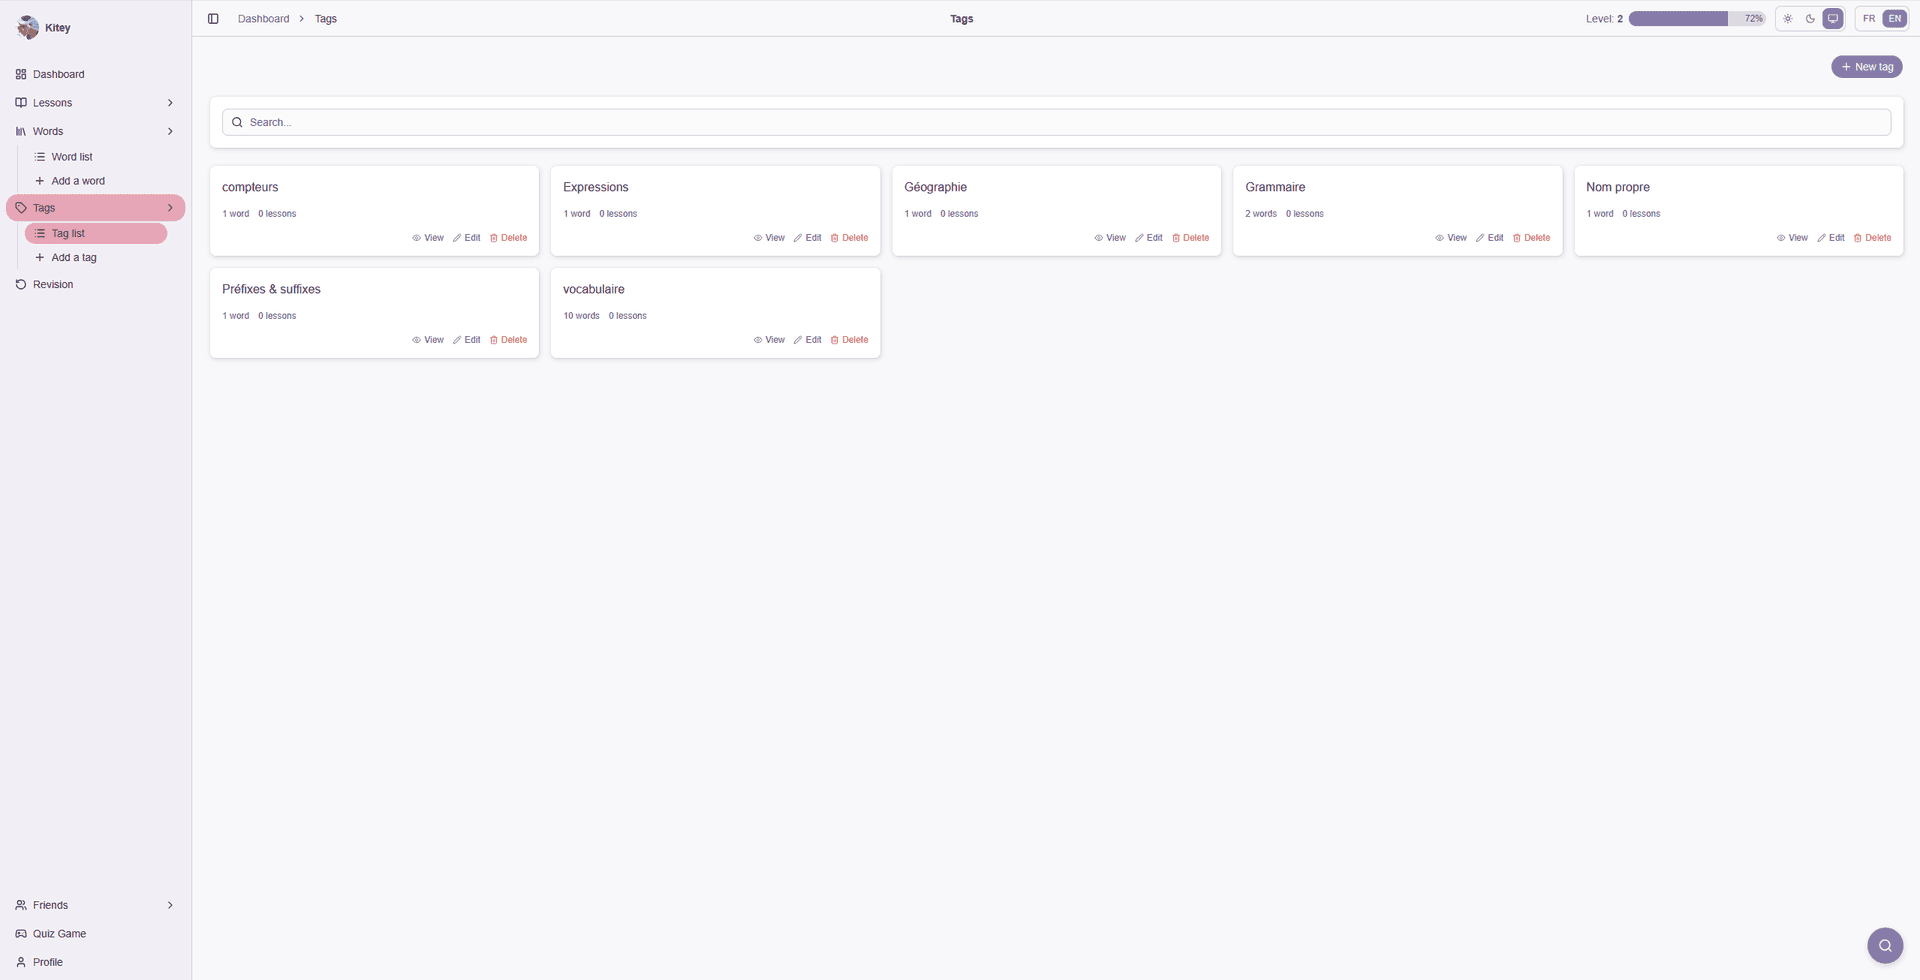
Task: Open Add a tag submenu item
Action: pyautogui.click(x=96, y=258)
